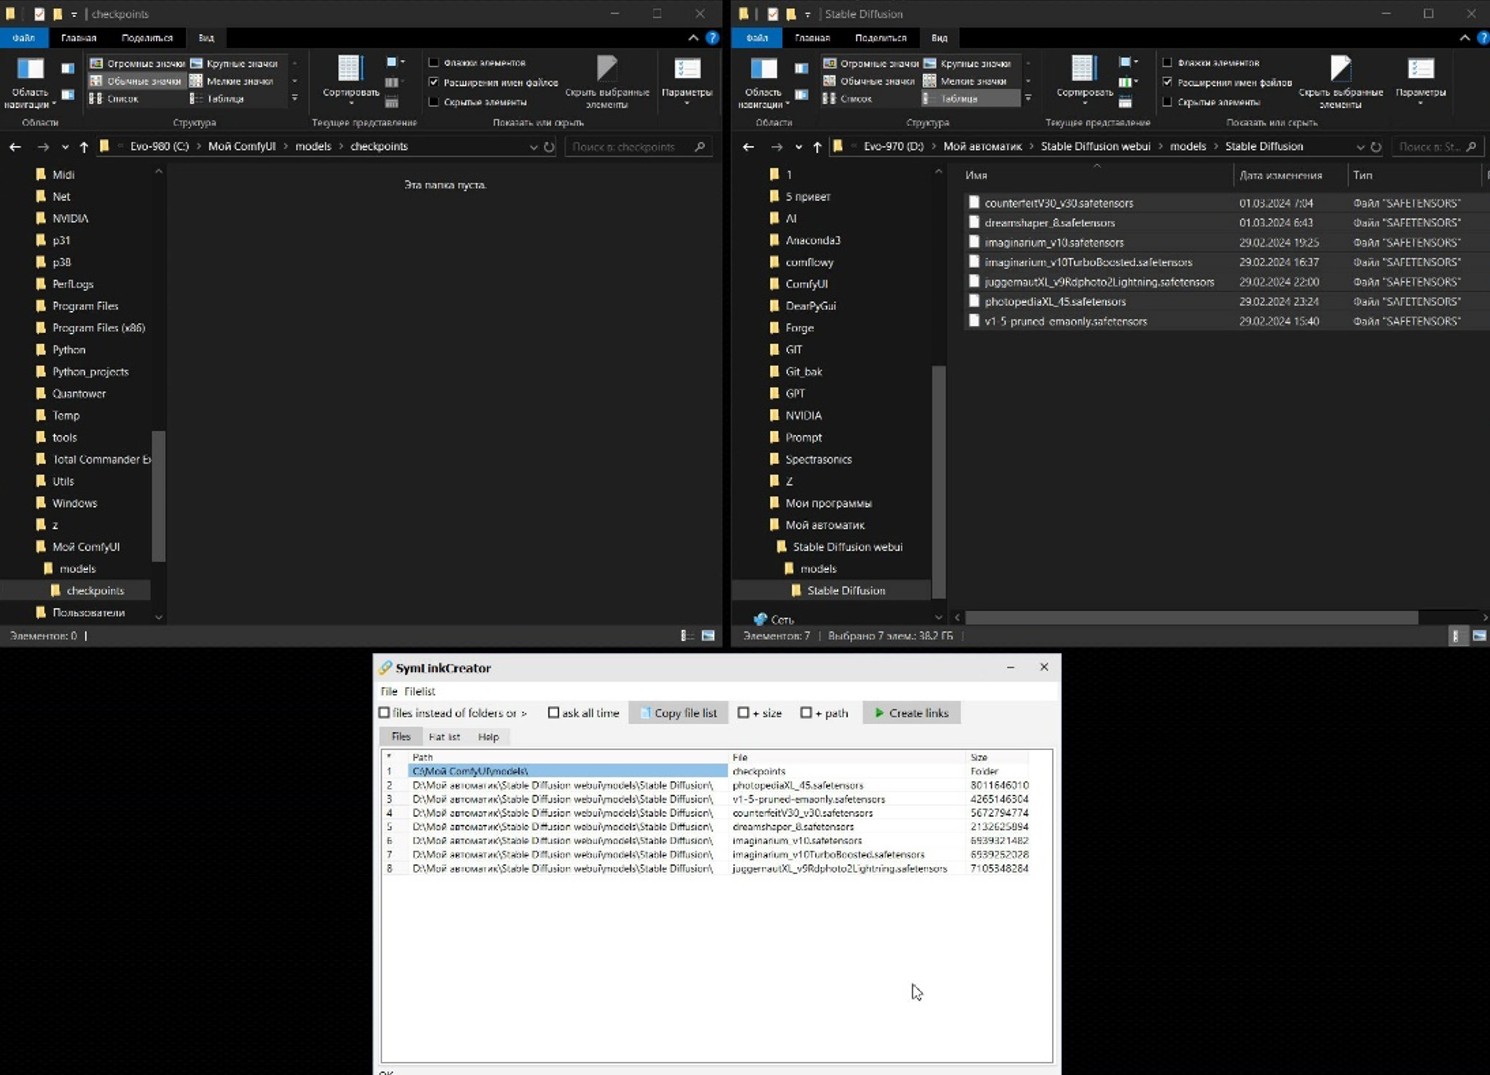Go up one level in checkpoints window
Screen dimensions: 1490x1075
(84, 147)
